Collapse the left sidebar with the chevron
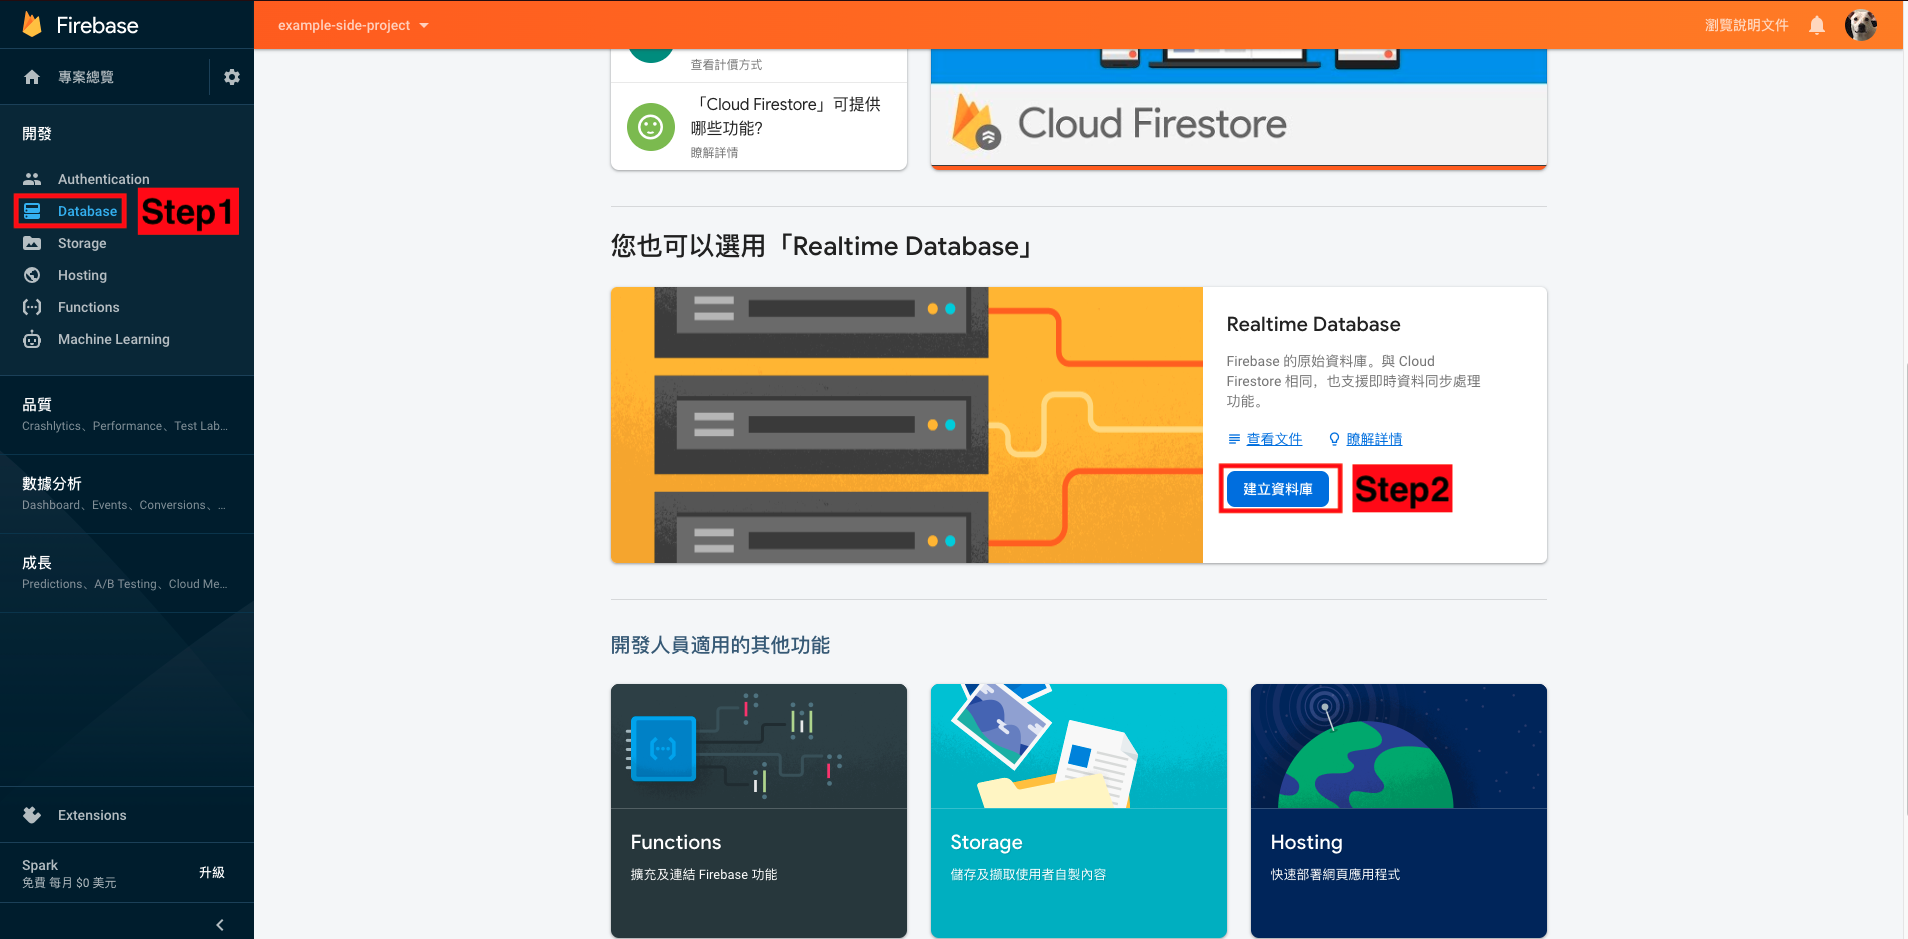Image resolution: width=1908 pixels, height=939 pixels. point(220,923)
